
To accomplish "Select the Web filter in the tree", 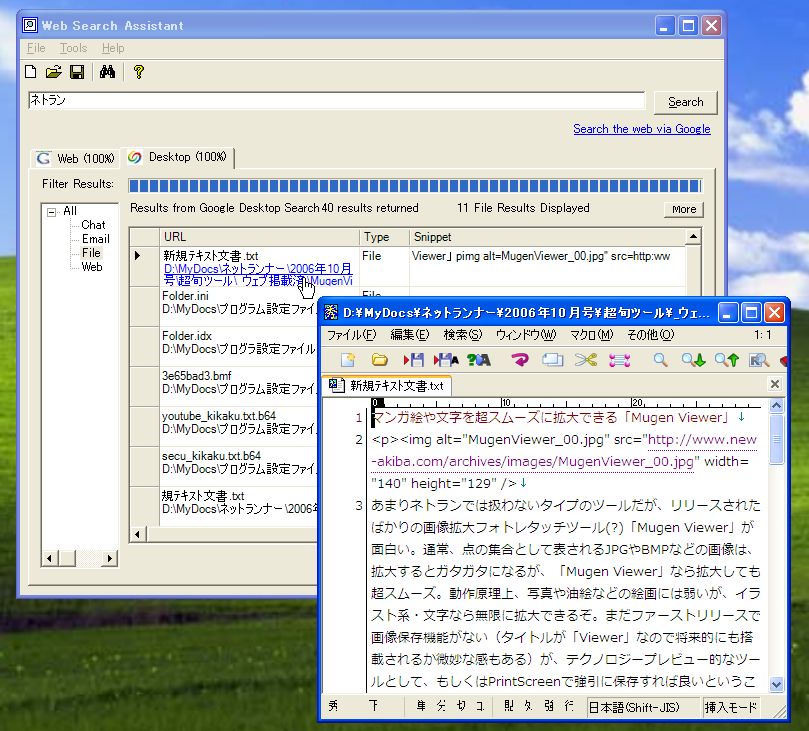I will coord(92,267).
